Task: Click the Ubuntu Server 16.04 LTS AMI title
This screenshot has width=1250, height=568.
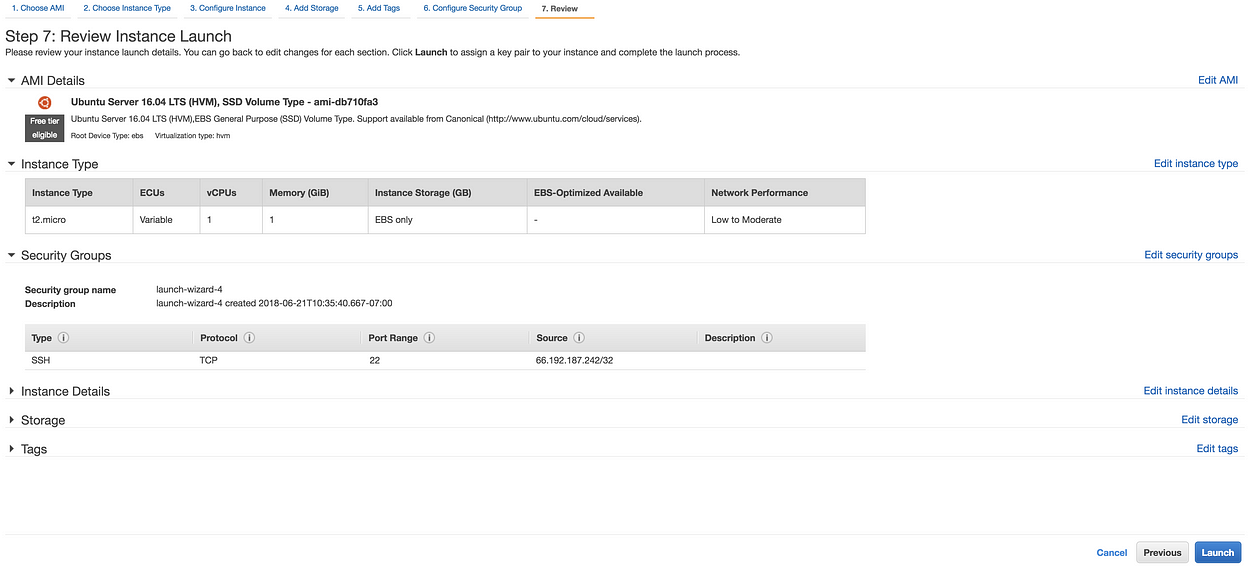Action: pyautogui.click(x=224, y=101)
